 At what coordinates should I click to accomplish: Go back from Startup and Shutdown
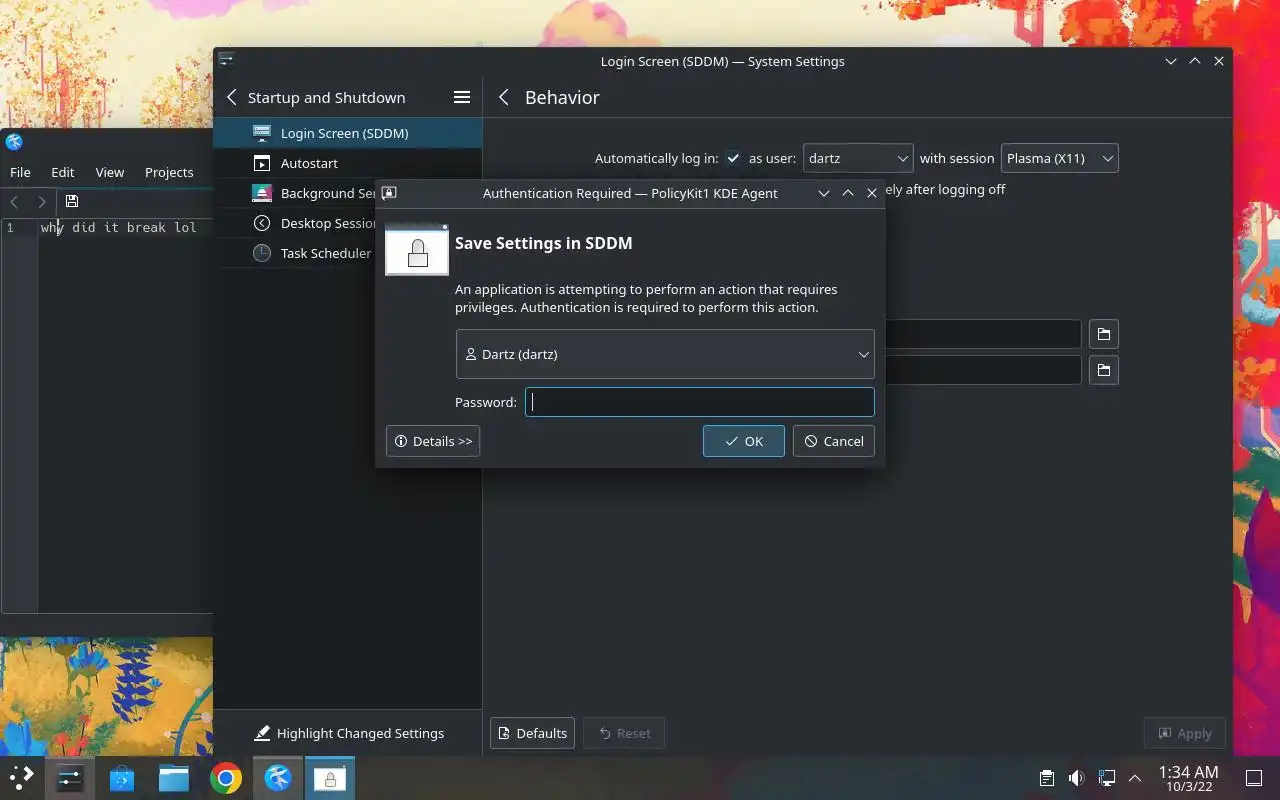point(232,97)
